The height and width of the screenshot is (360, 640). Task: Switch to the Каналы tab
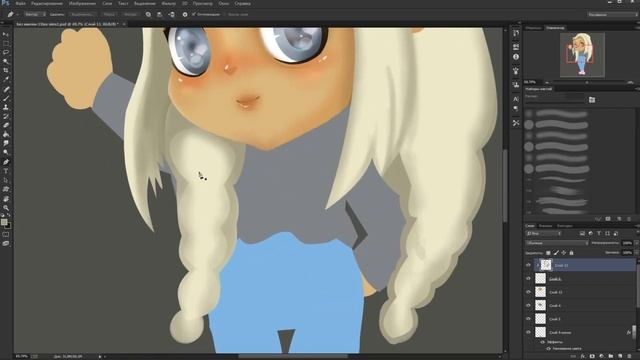tap(545, 226)
